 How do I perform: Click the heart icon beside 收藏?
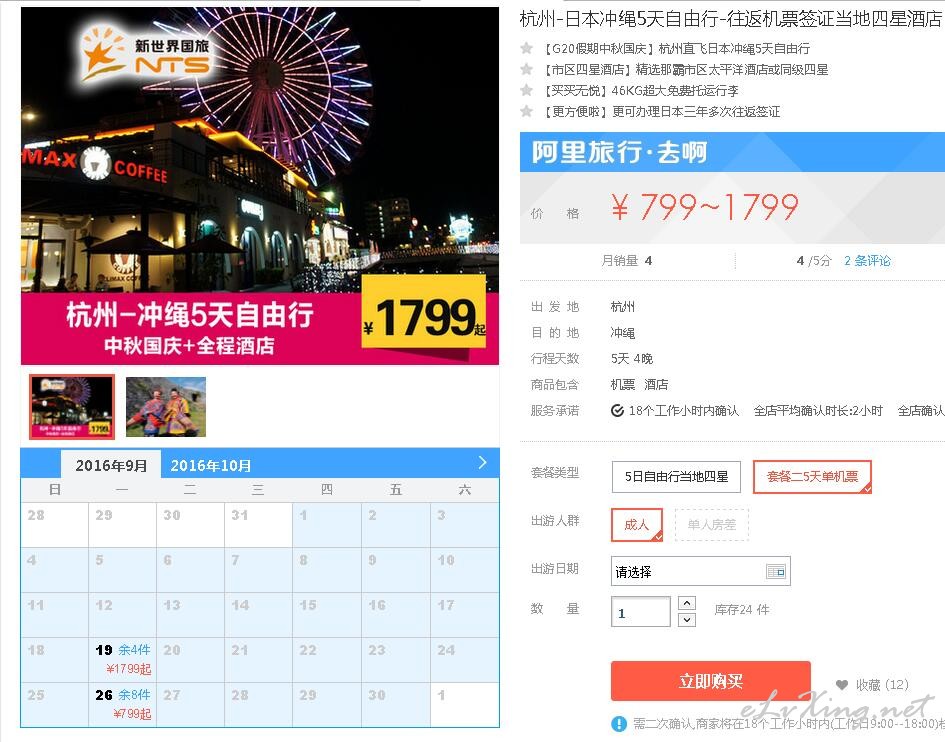[x=842, y=685]
